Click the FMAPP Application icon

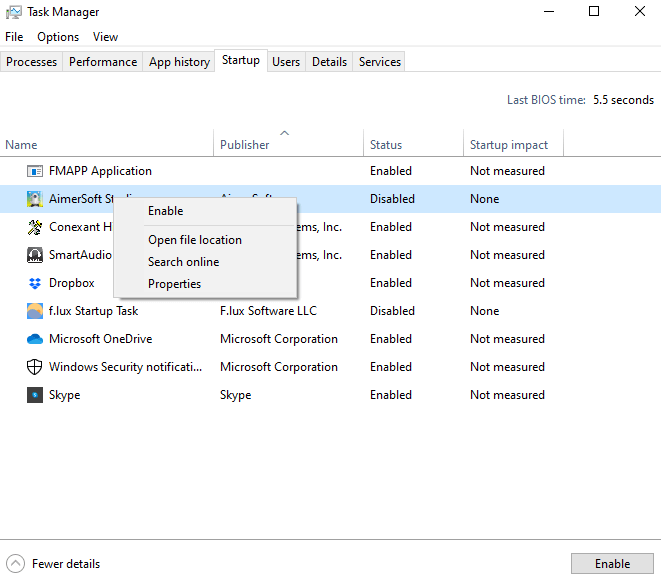click(x=35, y=171)
